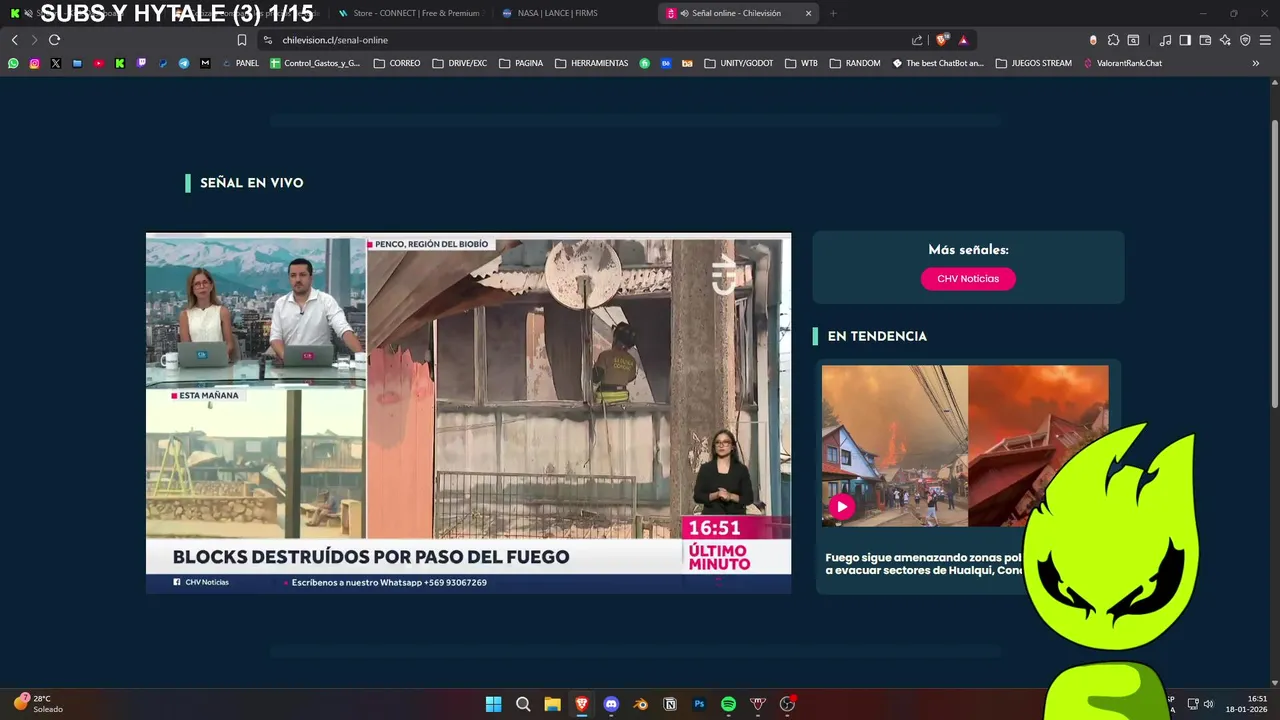Toggle the browser sidebar panel
1280x720 pixels.
1185,40
